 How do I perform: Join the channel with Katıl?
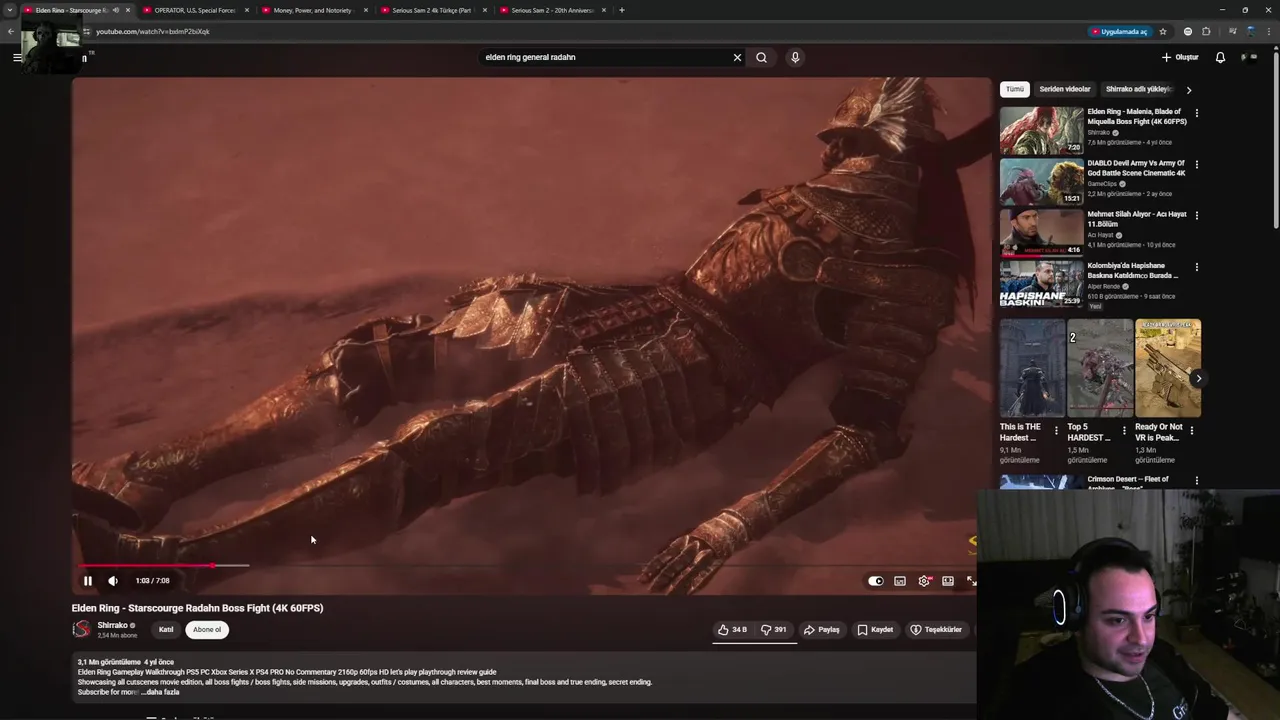166,630
